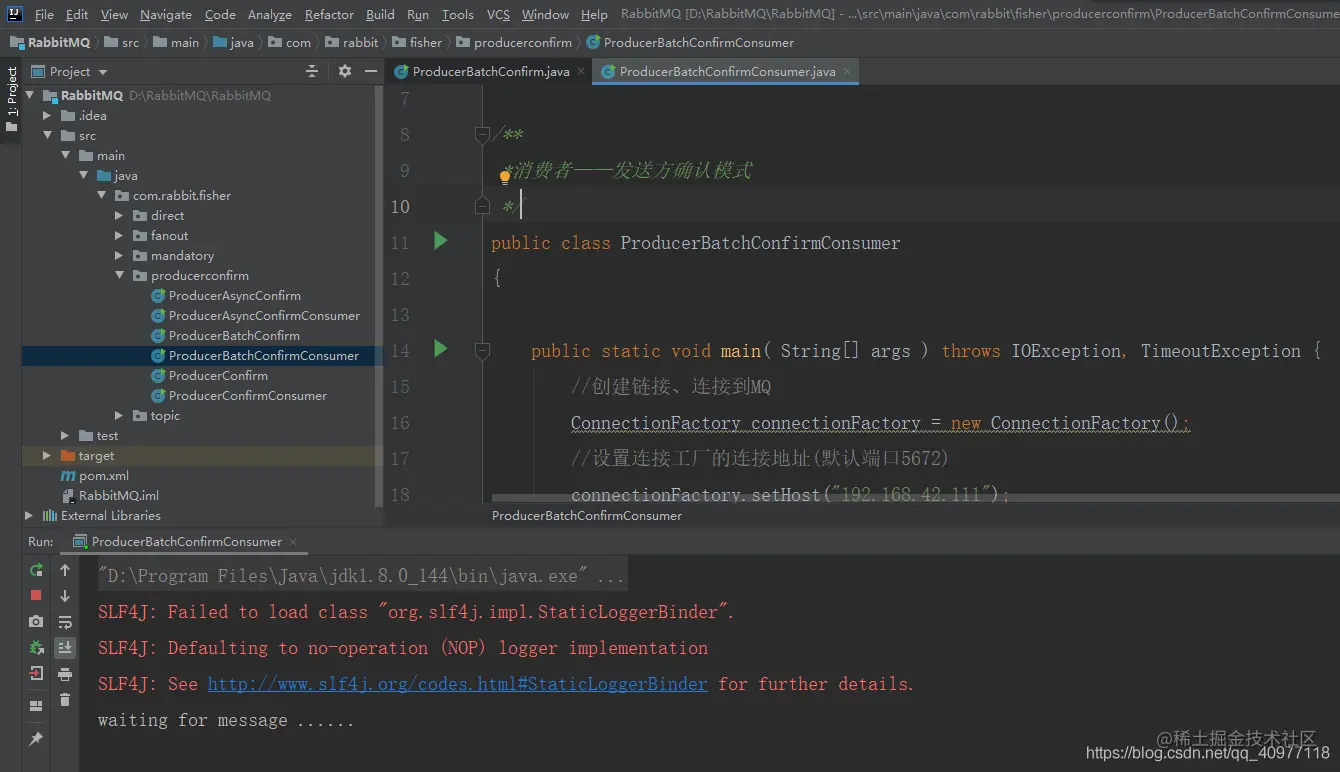
Task: Stop the running process with the red square
Action: [36, 595]
